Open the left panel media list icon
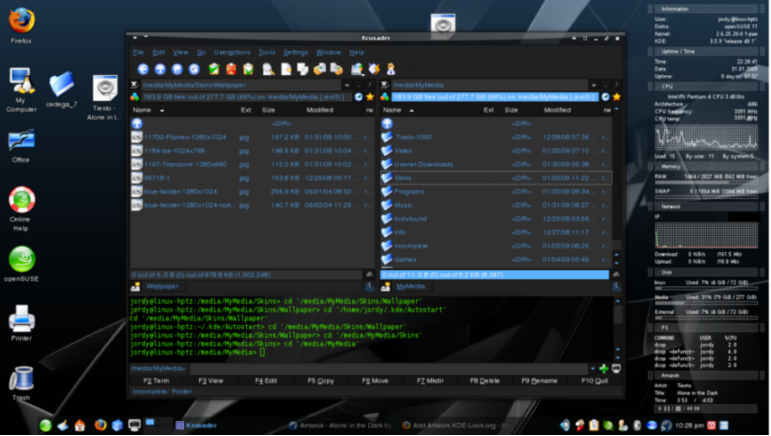771x436 pixels. point(134,97)
